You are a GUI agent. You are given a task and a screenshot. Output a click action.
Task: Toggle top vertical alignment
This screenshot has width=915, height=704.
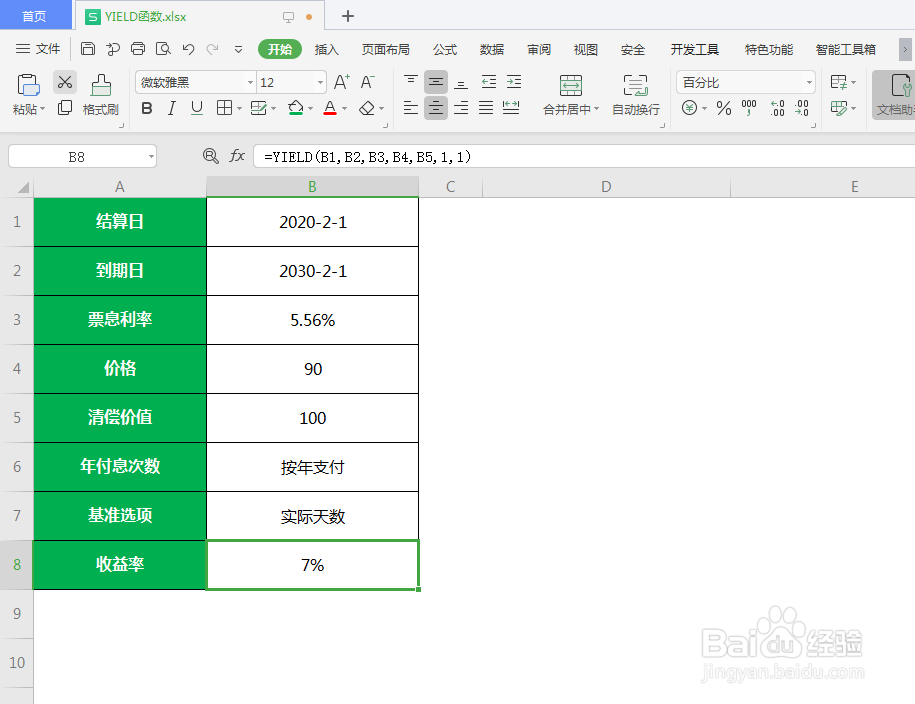pos(411,82)
